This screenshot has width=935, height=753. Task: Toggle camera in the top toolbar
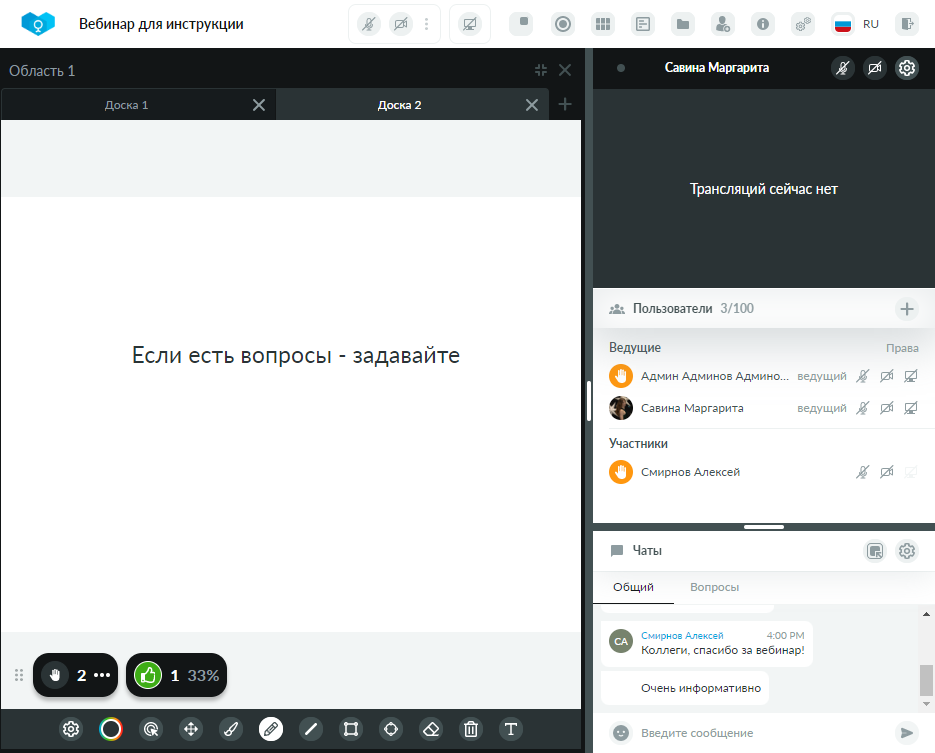click(x=401, y=24)
